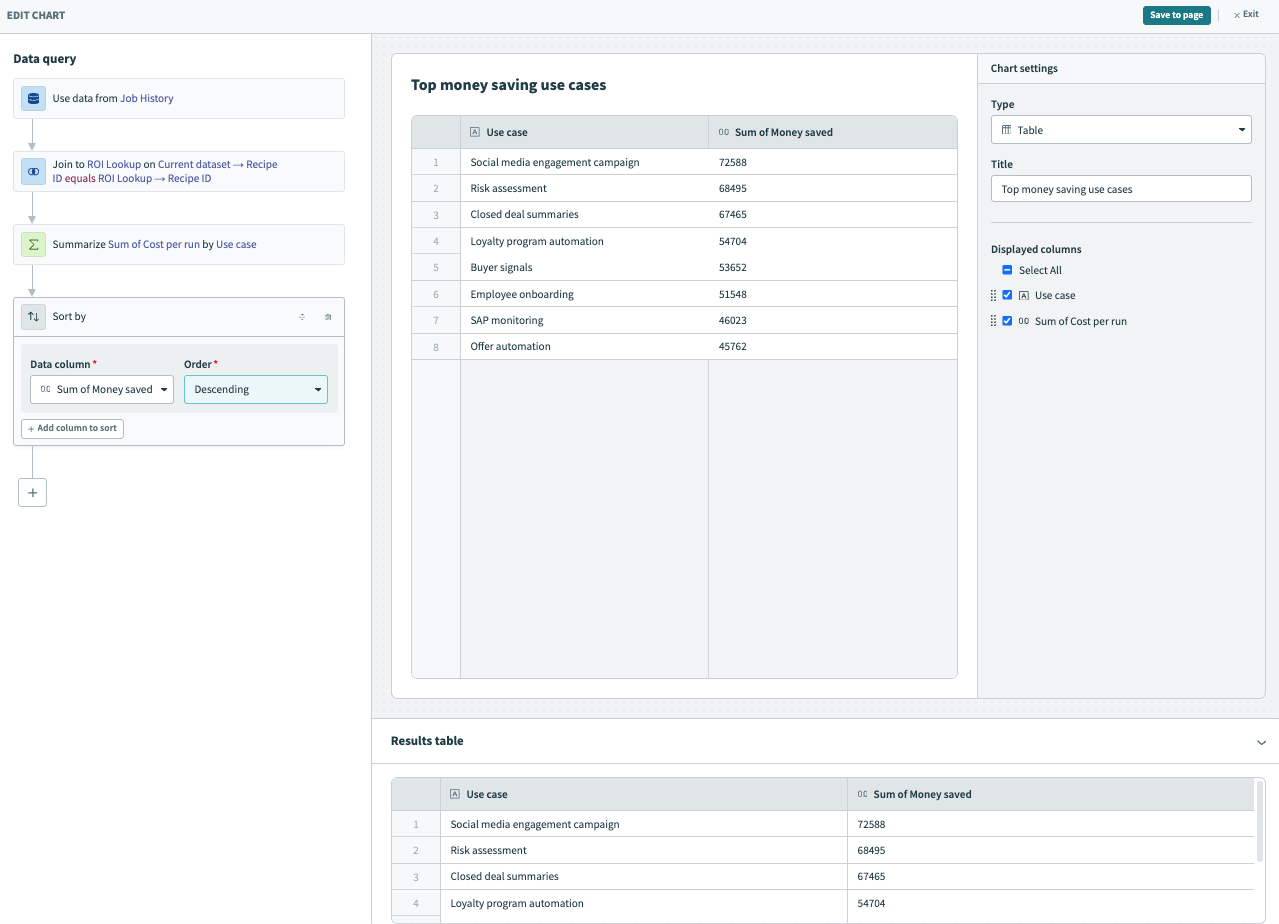The image size is (1279, 924).
Task: Collapse the Results table section chevron
Action: tap(1261, 742)
